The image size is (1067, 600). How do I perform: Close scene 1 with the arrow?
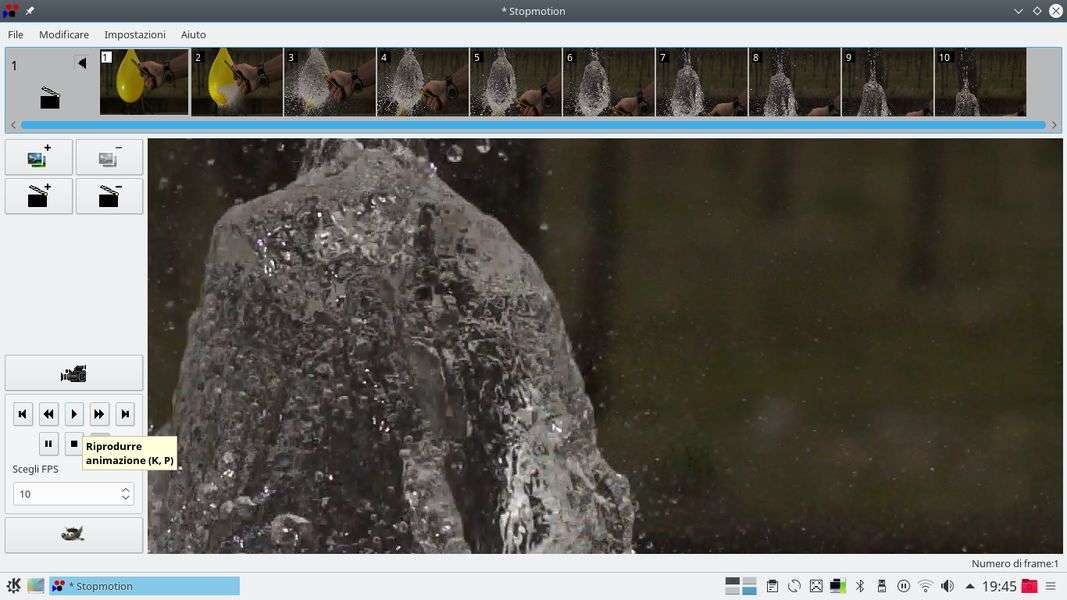(x=82, y=63)
